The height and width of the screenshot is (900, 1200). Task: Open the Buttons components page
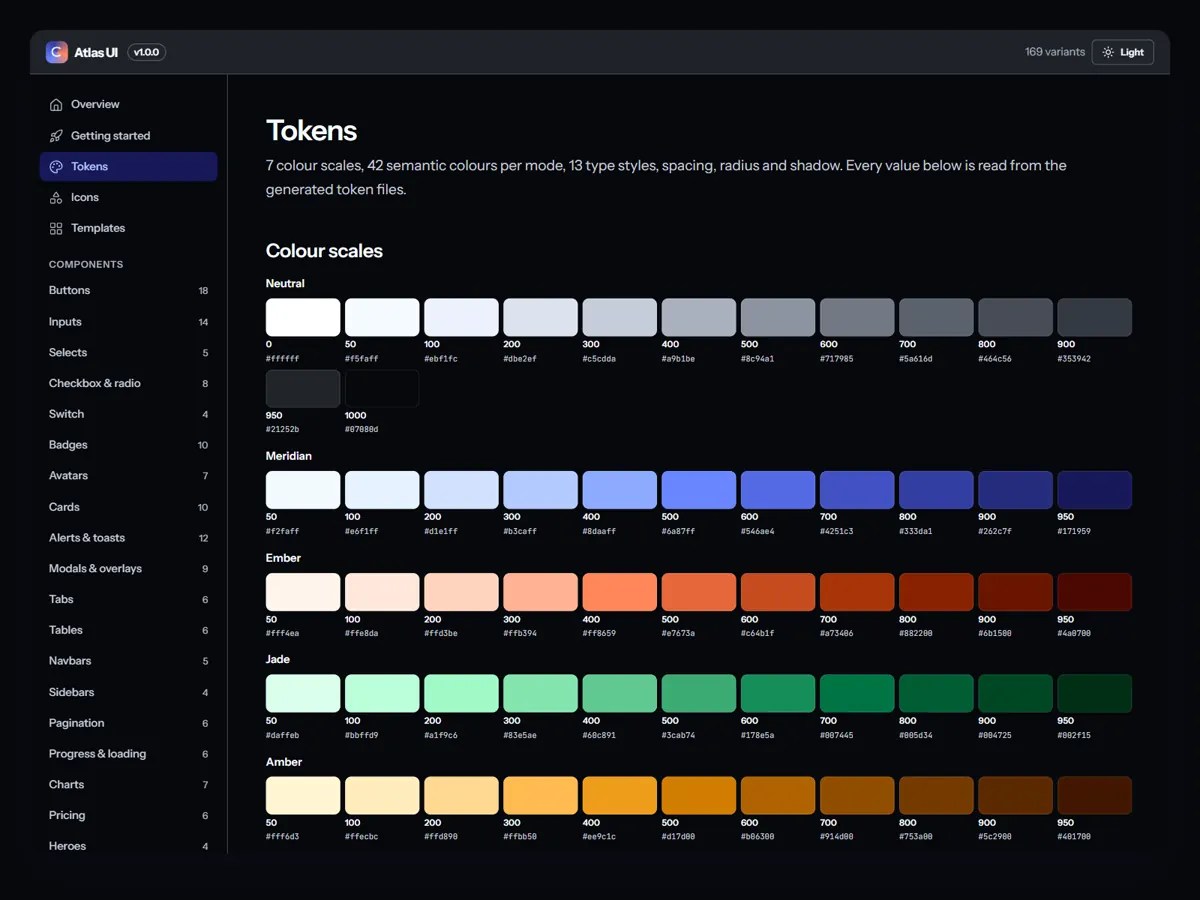click(128, 290)
